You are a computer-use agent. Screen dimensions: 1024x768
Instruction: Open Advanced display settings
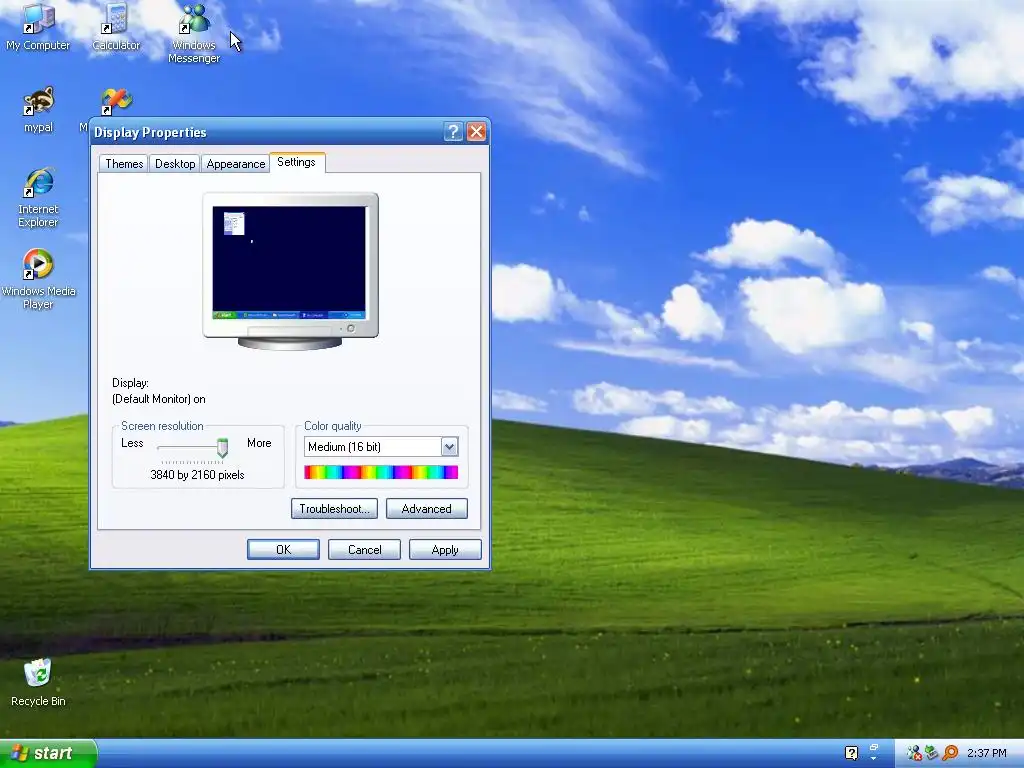point(426,509)
